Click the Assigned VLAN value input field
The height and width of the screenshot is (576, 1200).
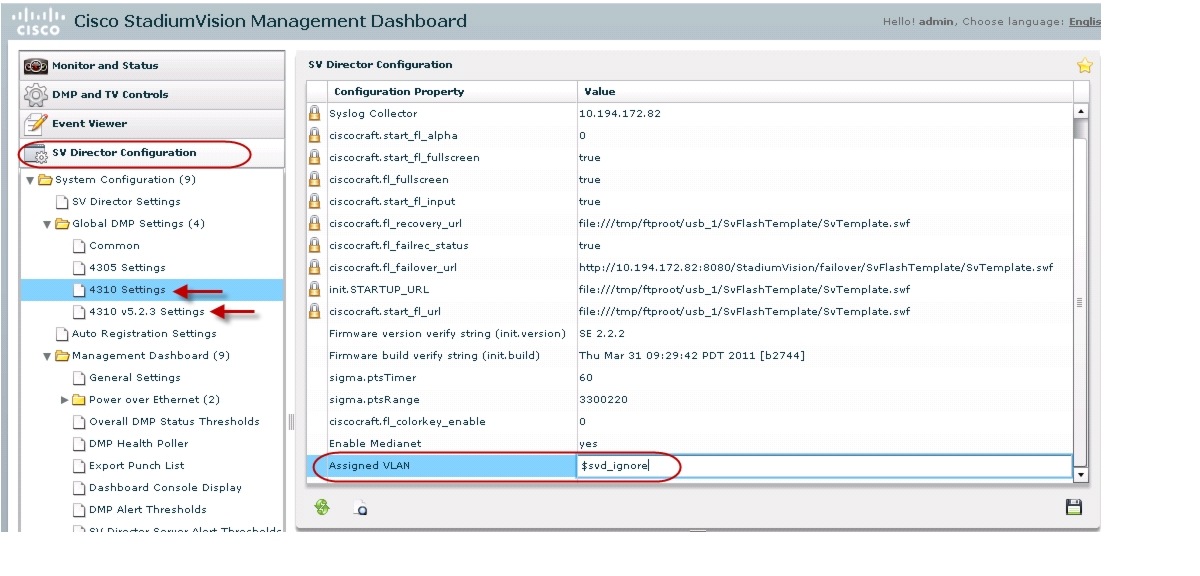[825, 466]
